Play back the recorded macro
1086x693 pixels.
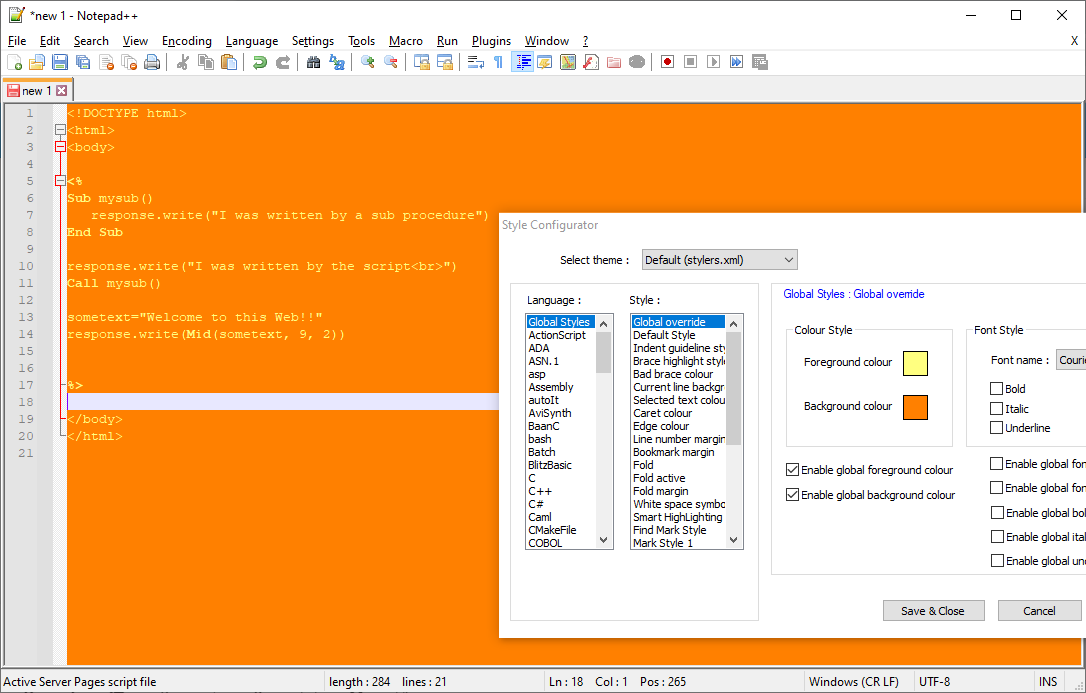coord(713,62)
